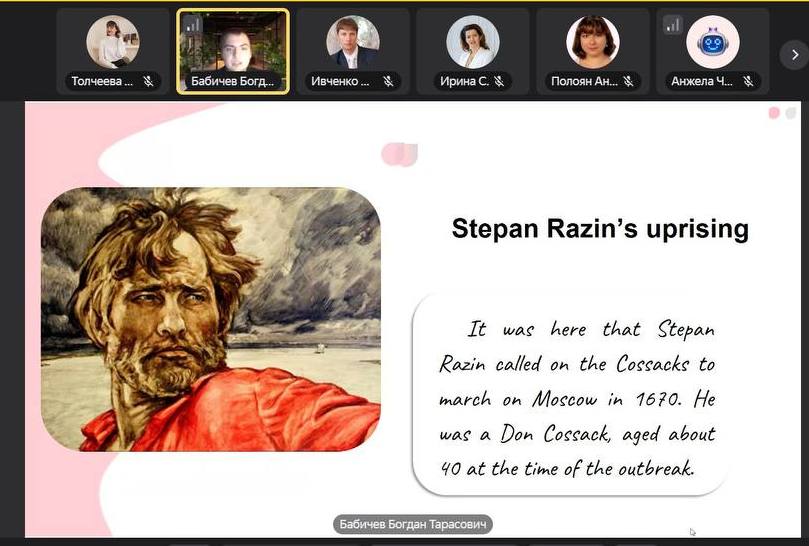
Task: Click muted microphone icon next to Ирина С.
Action: 499,81
